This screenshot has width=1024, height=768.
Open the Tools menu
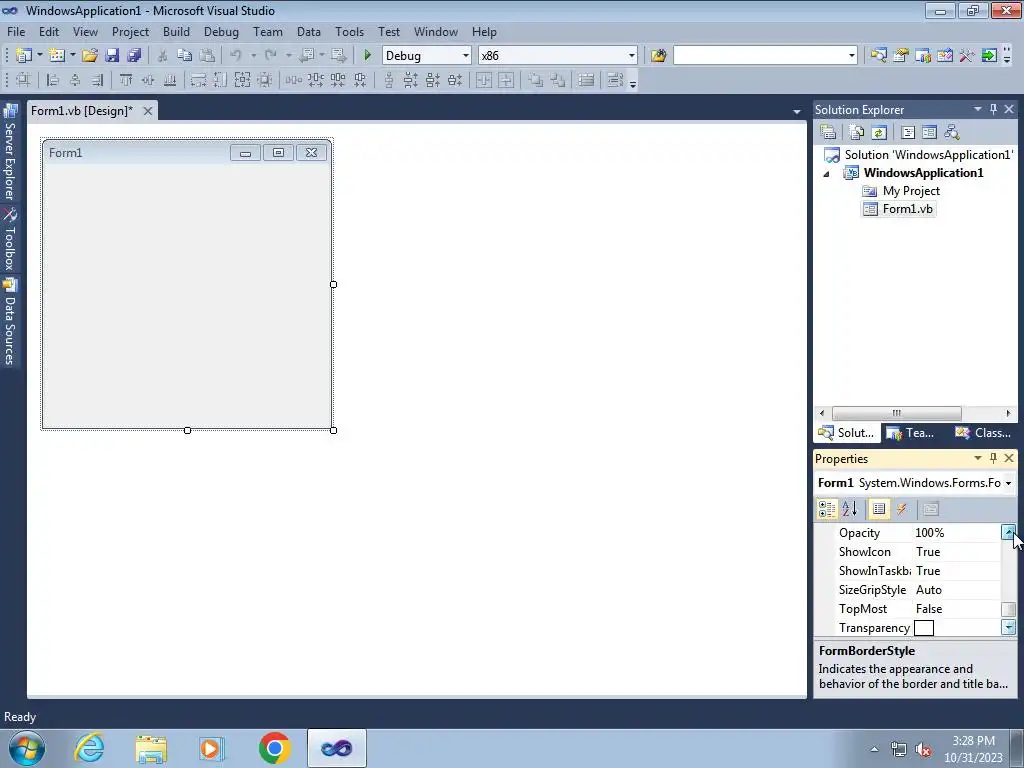[x=349, y=31]
